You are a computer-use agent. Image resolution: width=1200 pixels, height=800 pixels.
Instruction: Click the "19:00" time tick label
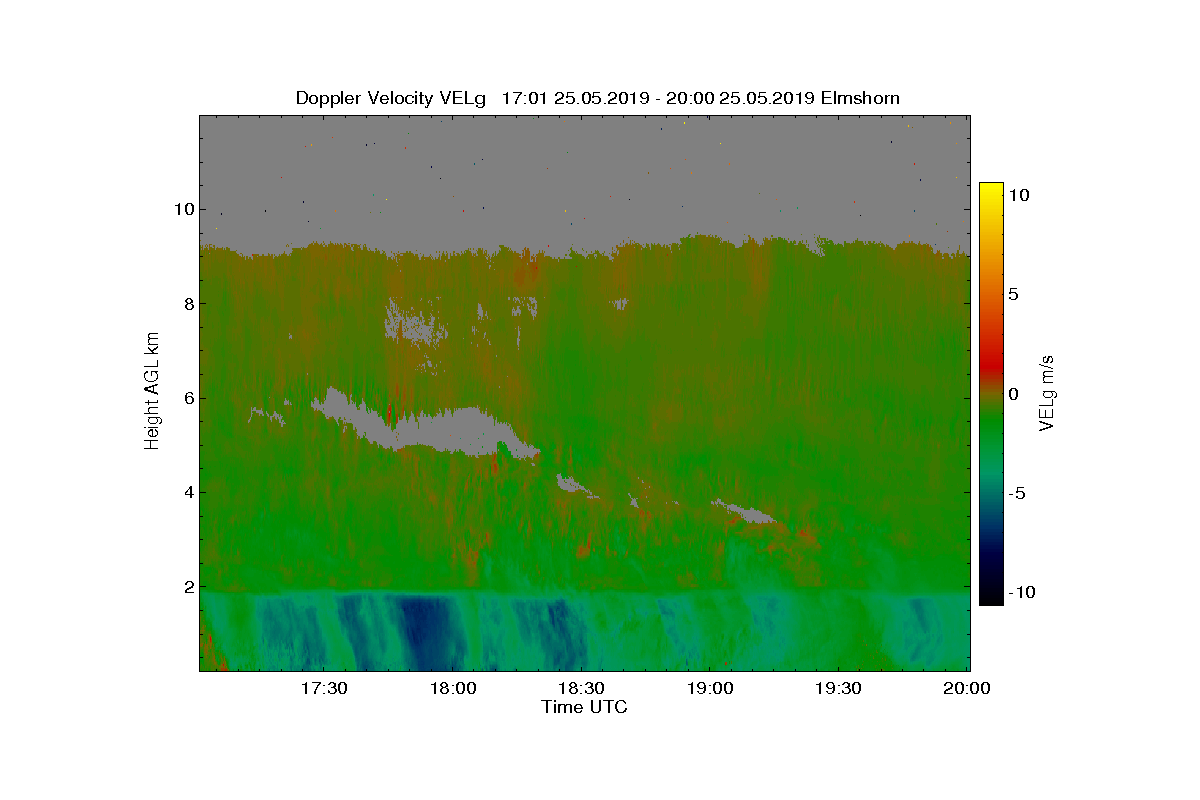click(710, 688)
